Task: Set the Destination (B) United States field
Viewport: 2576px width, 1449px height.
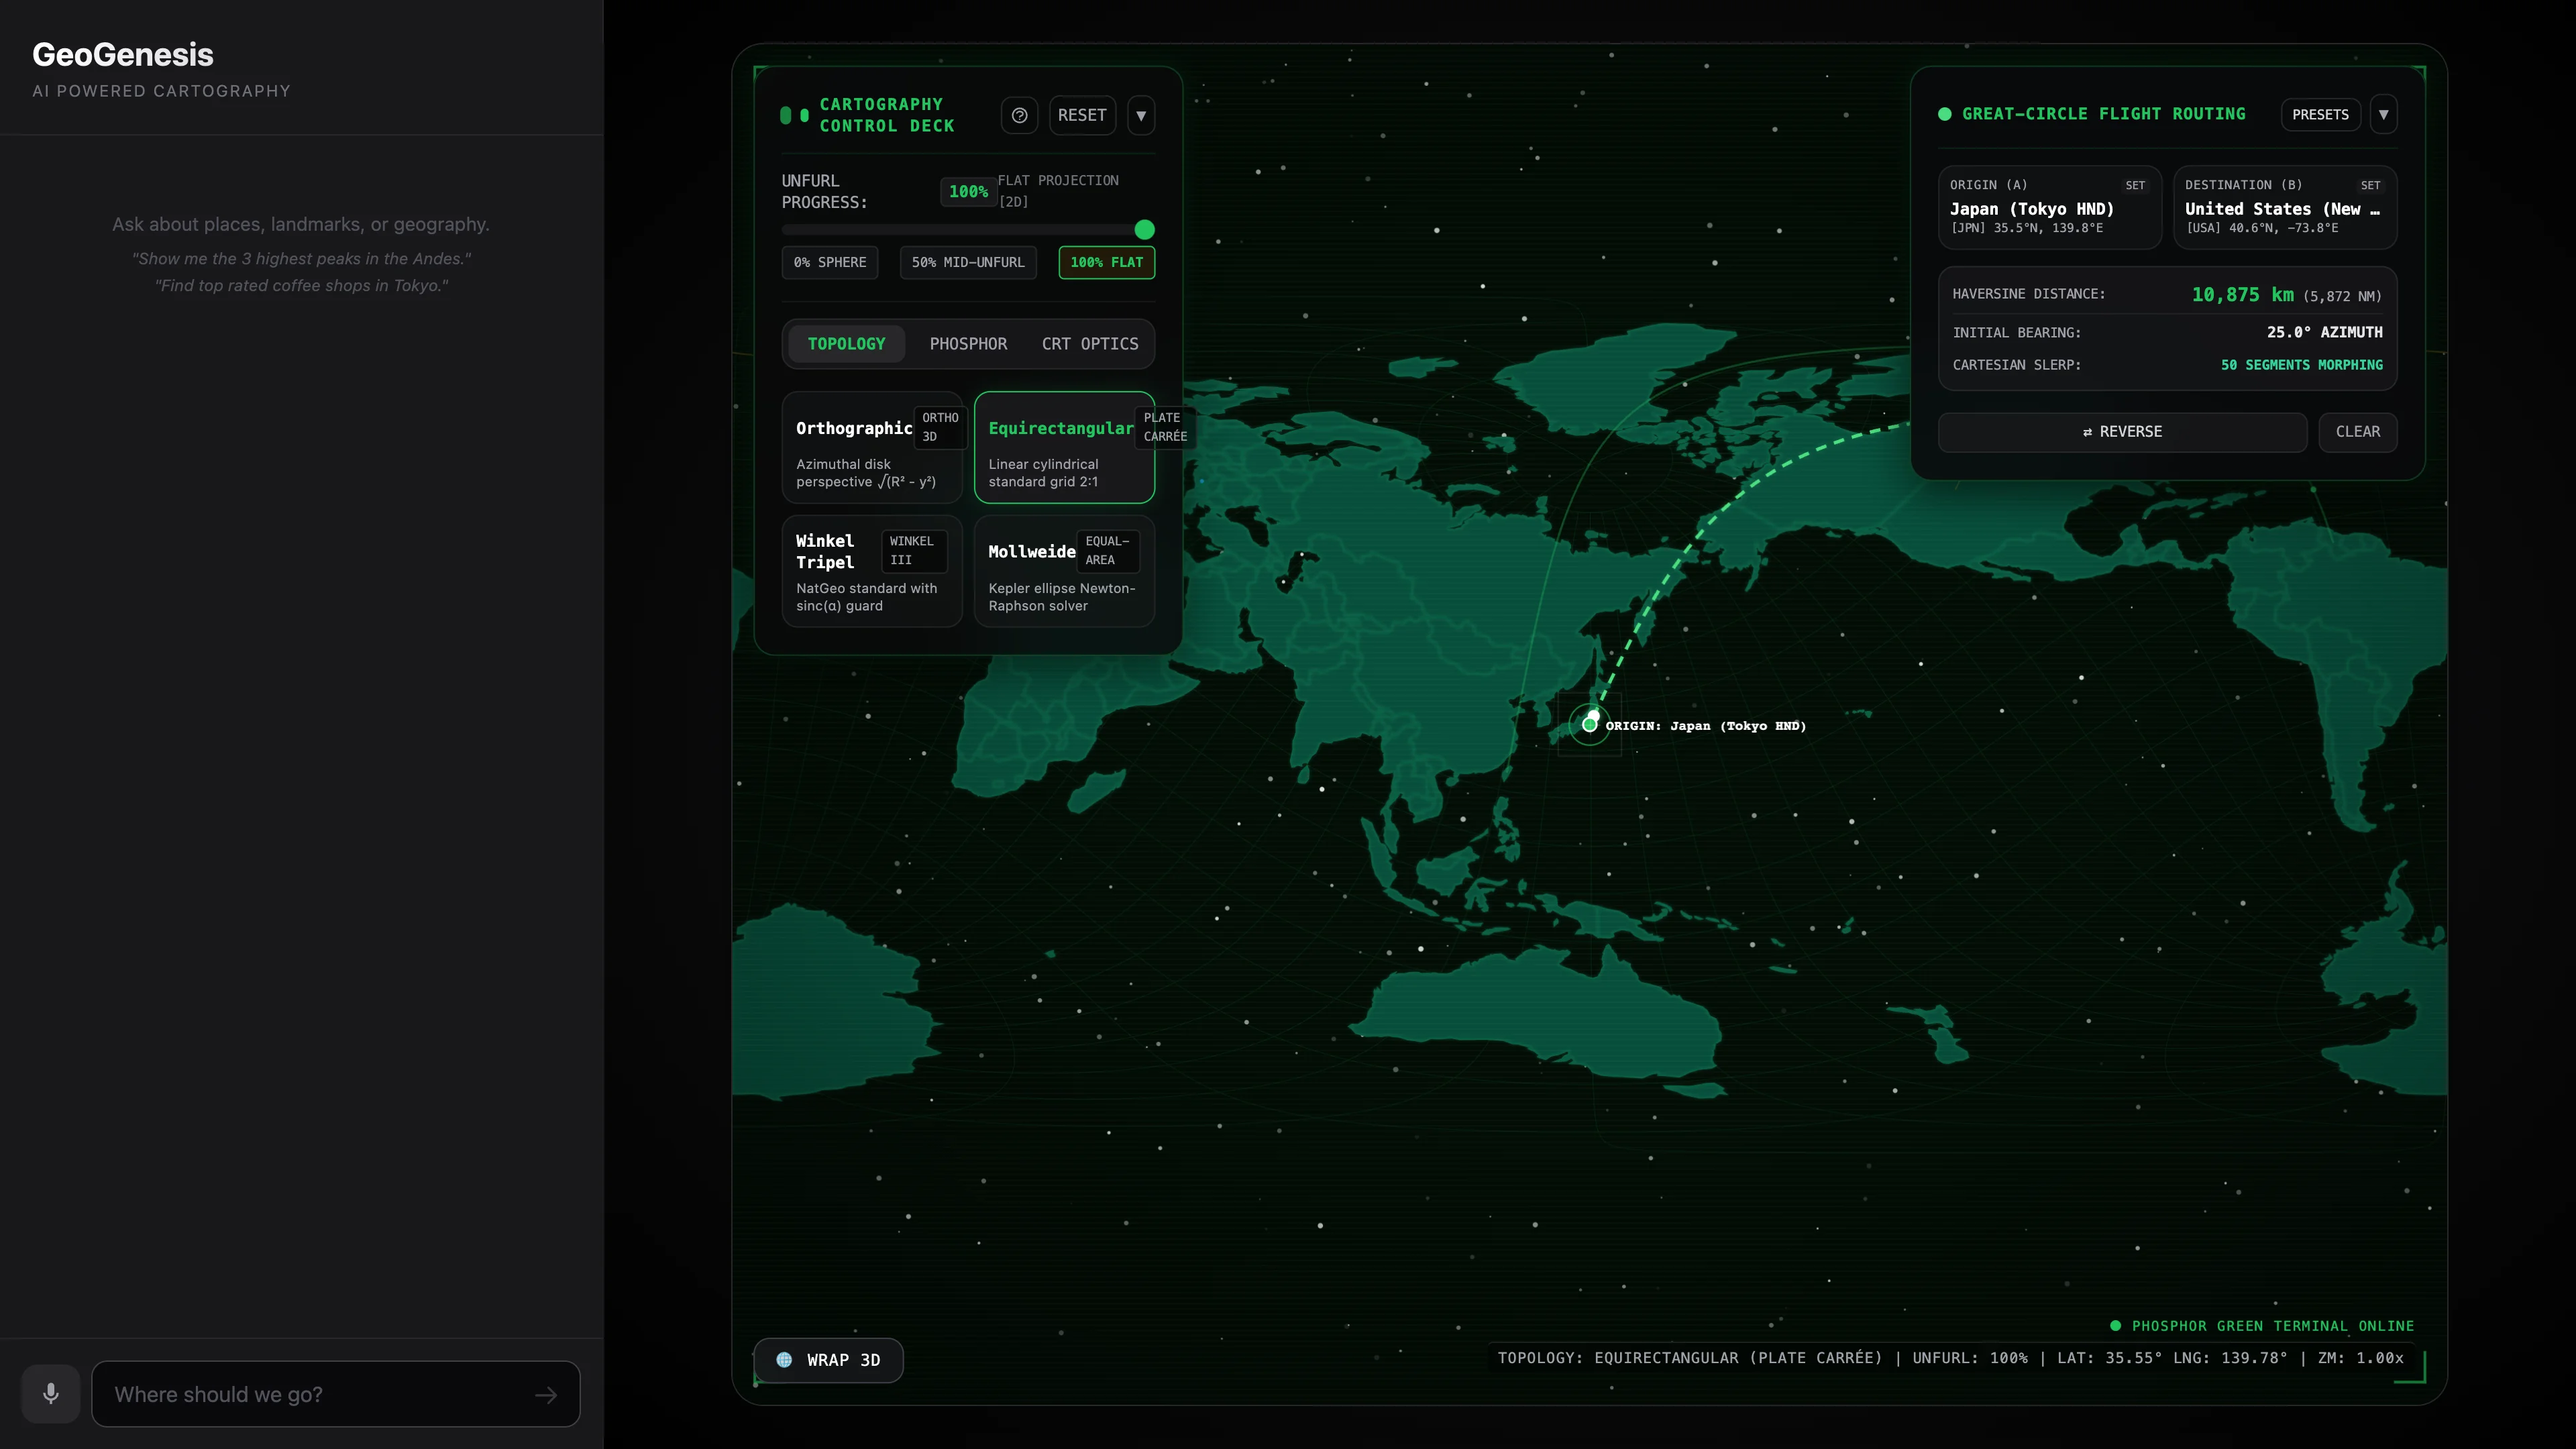Action: tap(2285, 207)
